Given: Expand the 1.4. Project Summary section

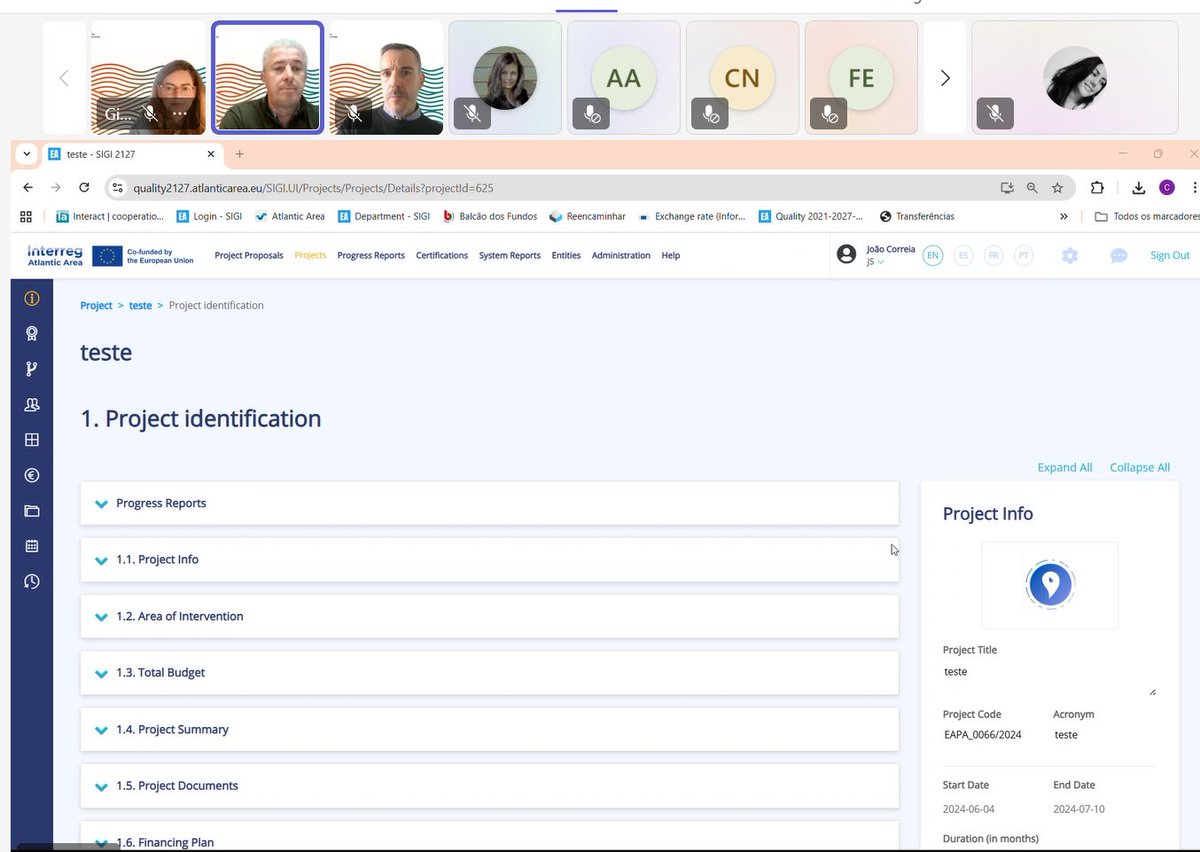Looking at the screenshot, I should click(490, 729).
